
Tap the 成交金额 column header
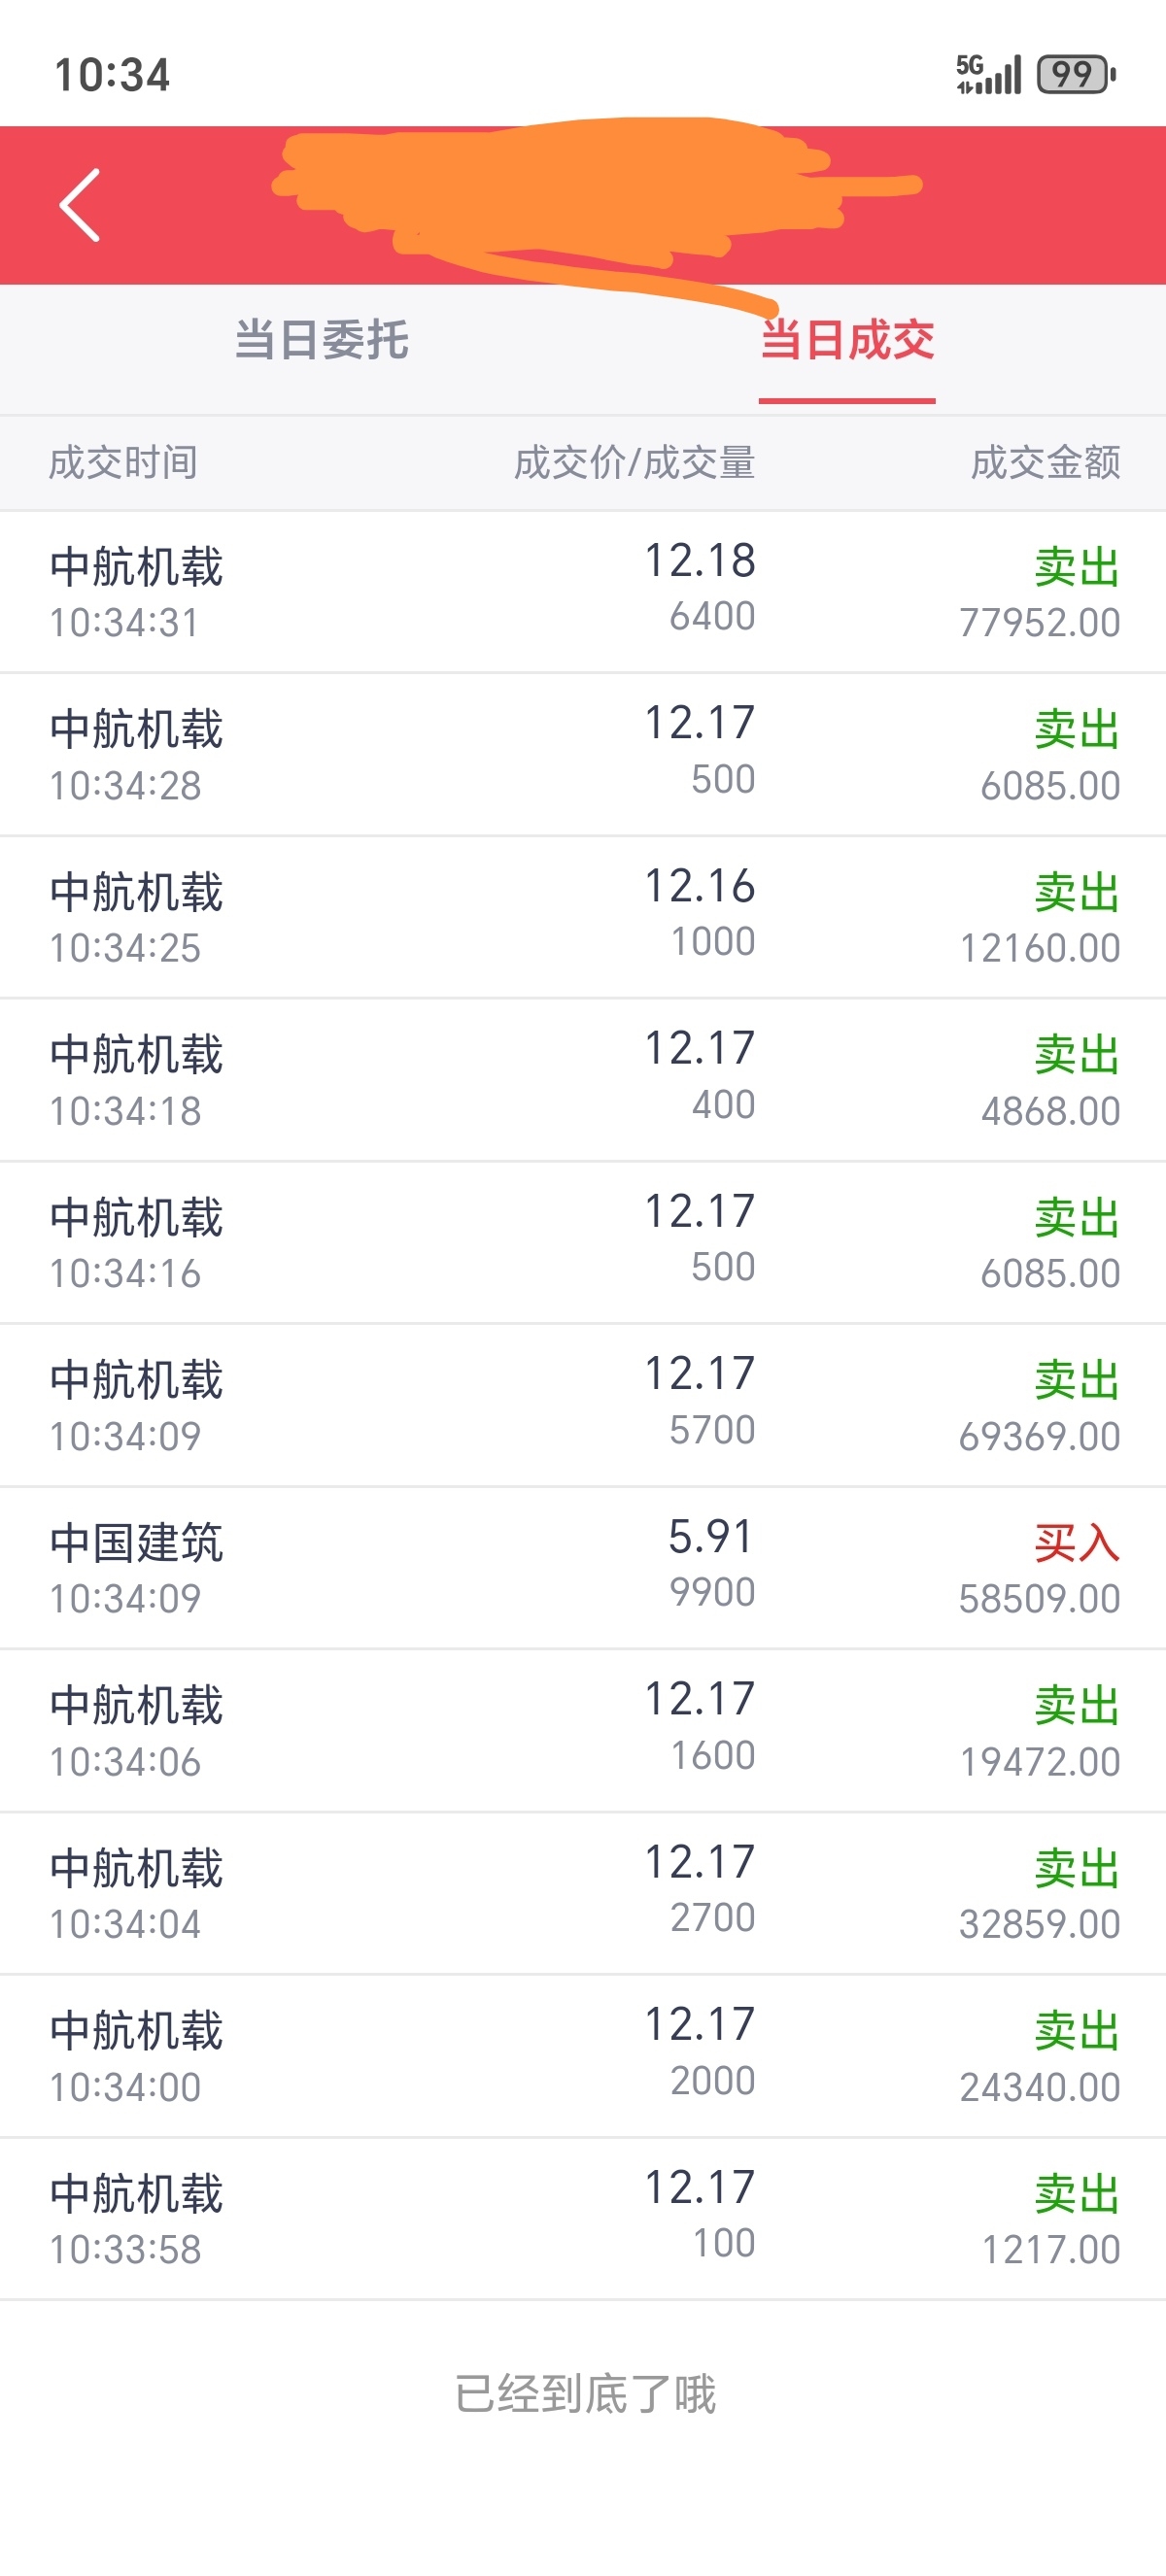(1045, 463)
